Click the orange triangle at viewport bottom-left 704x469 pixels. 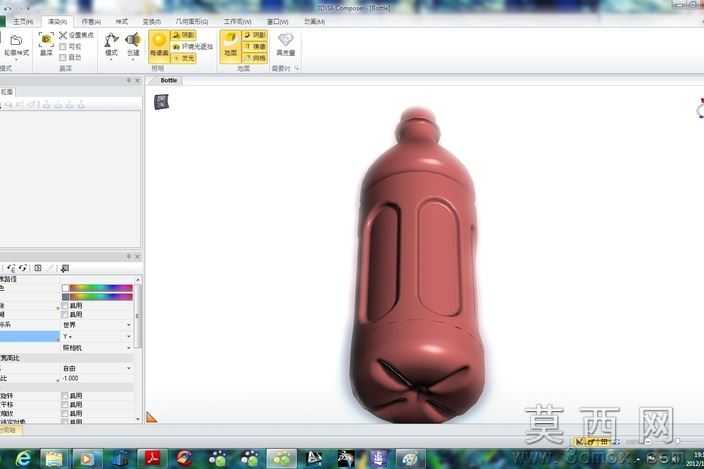click(x=151, y=417)
